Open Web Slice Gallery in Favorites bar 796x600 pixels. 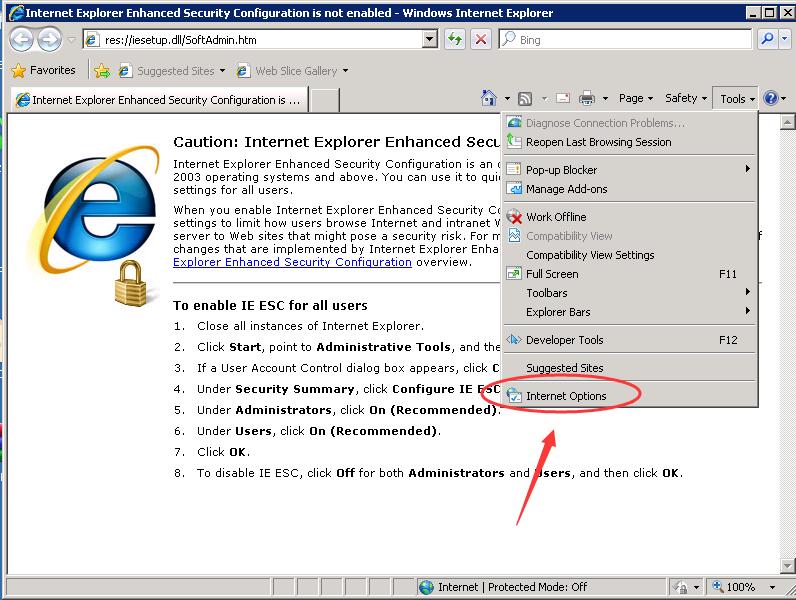coord(292,71)
